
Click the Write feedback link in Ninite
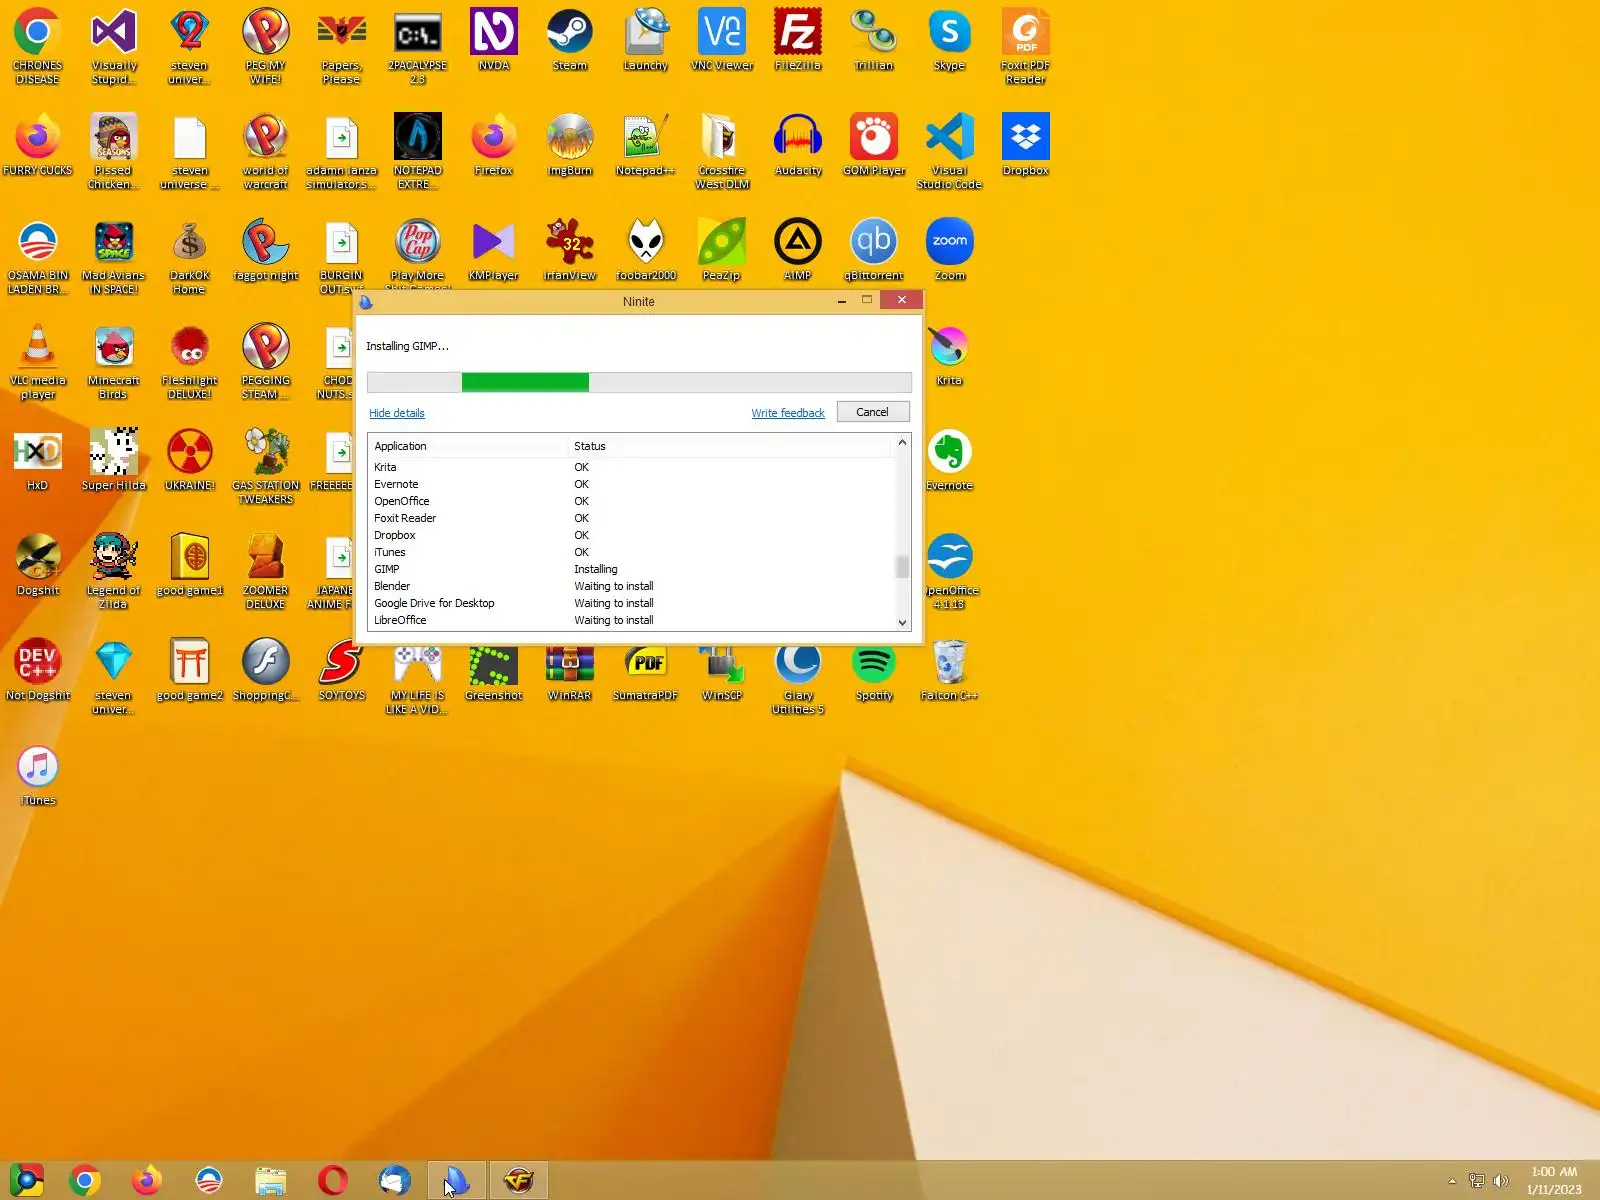[x=788, y=413]
